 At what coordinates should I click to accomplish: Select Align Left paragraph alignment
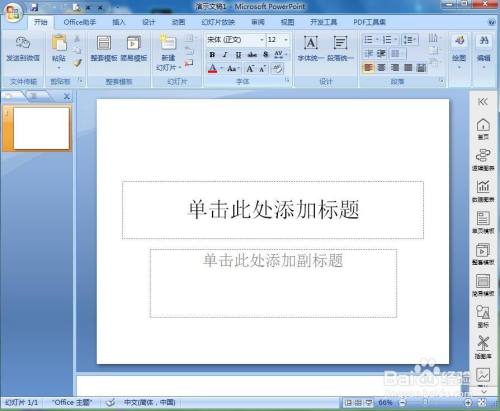coord(368,68)
